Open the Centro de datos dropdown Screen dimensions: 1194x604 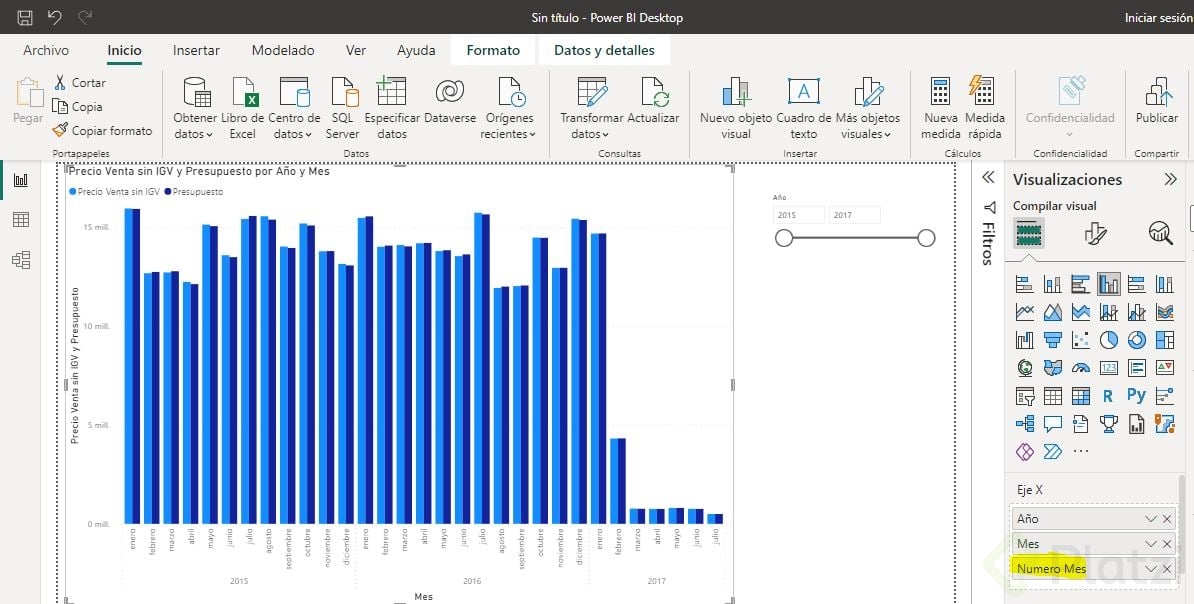pyautogui.click(x=294, y=107)
